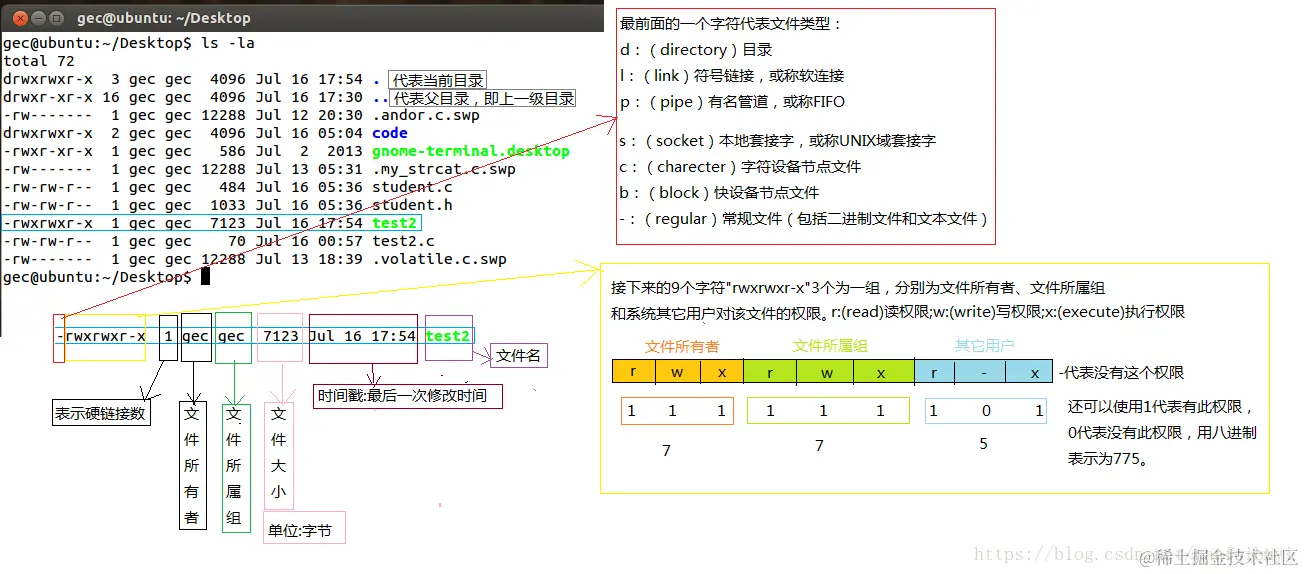The width and height of the screenshot is (1305, 574).
Task: Select the '.my_strcat.c.swp' file name
Action: [444, 169]
